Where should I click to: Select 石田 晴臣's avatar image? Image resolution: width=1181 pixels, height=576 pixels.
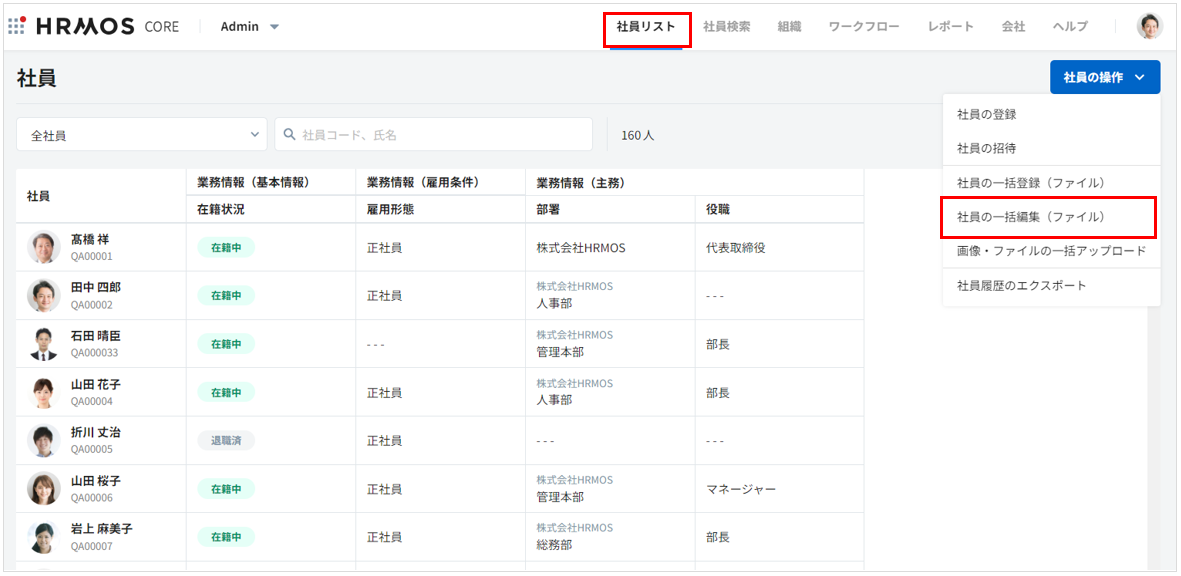(44, 344)
